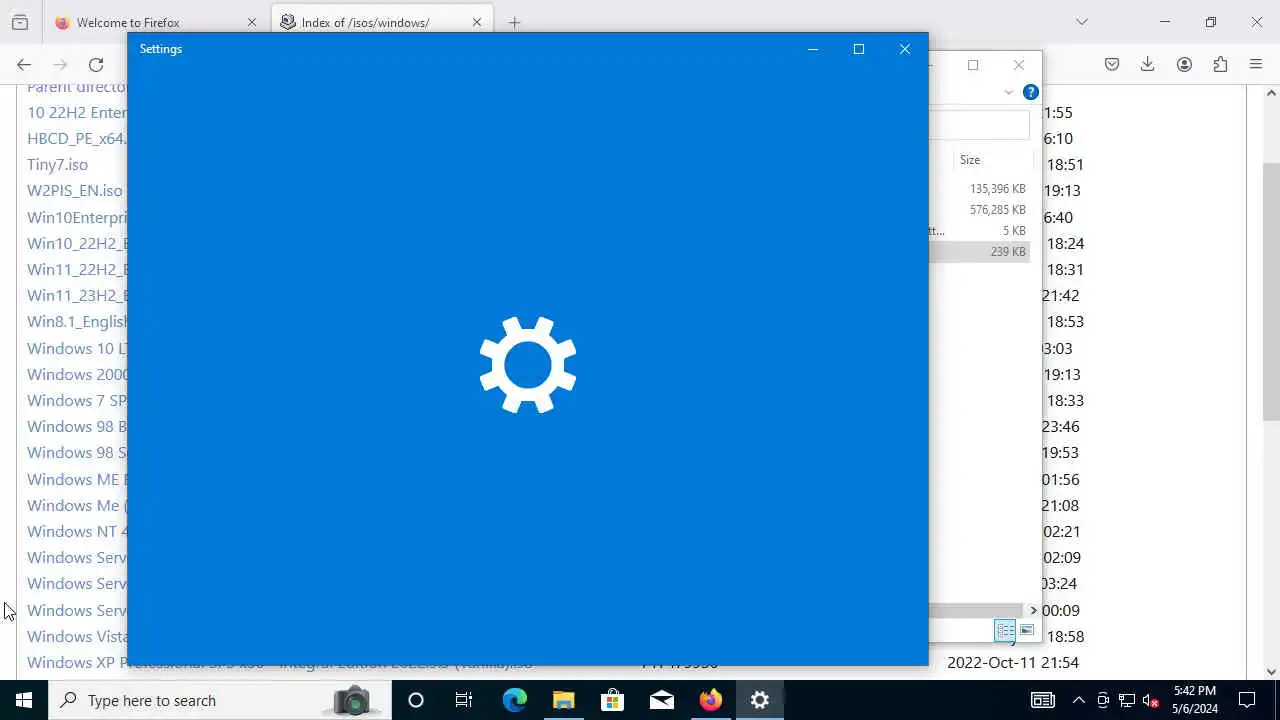This screenshot has width=1280, height=720.
Task: Close the Index of /isos/windows/ tab
Action: (x=477, y=22)
